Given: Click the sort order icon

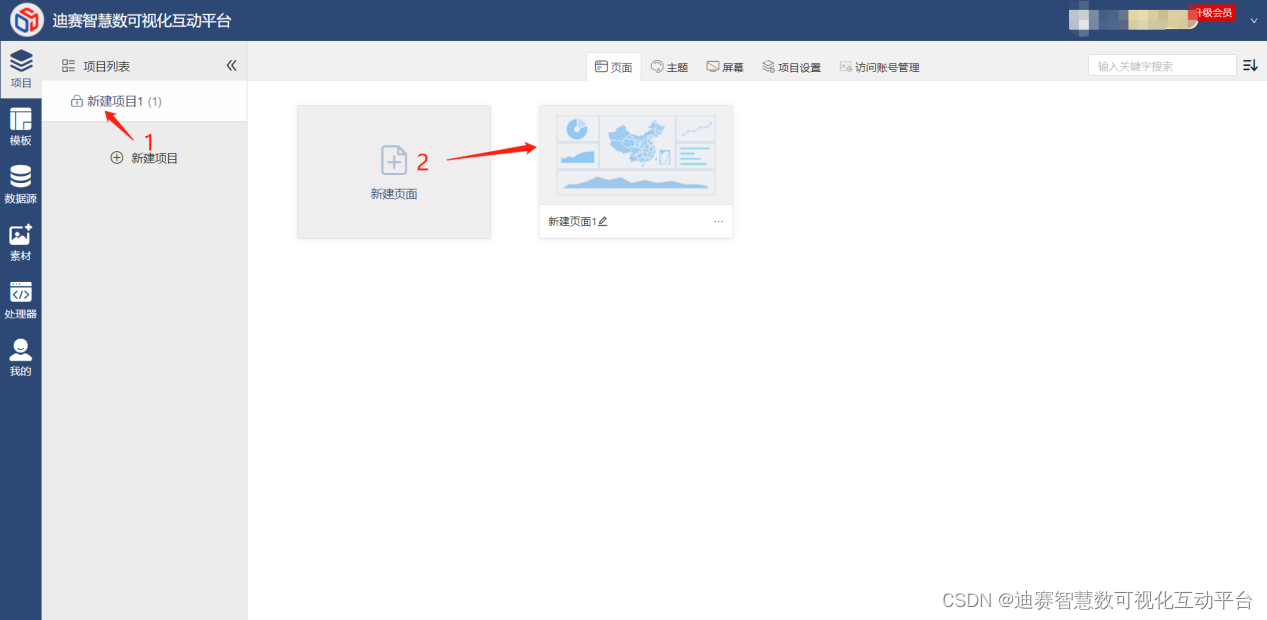Looking at the screenshot, I should point(1250,66).
